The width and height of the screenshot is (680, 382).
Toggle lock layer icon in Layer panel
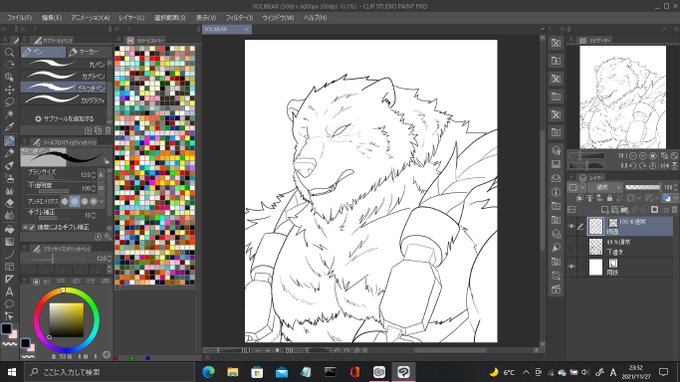tap(609, 198)
